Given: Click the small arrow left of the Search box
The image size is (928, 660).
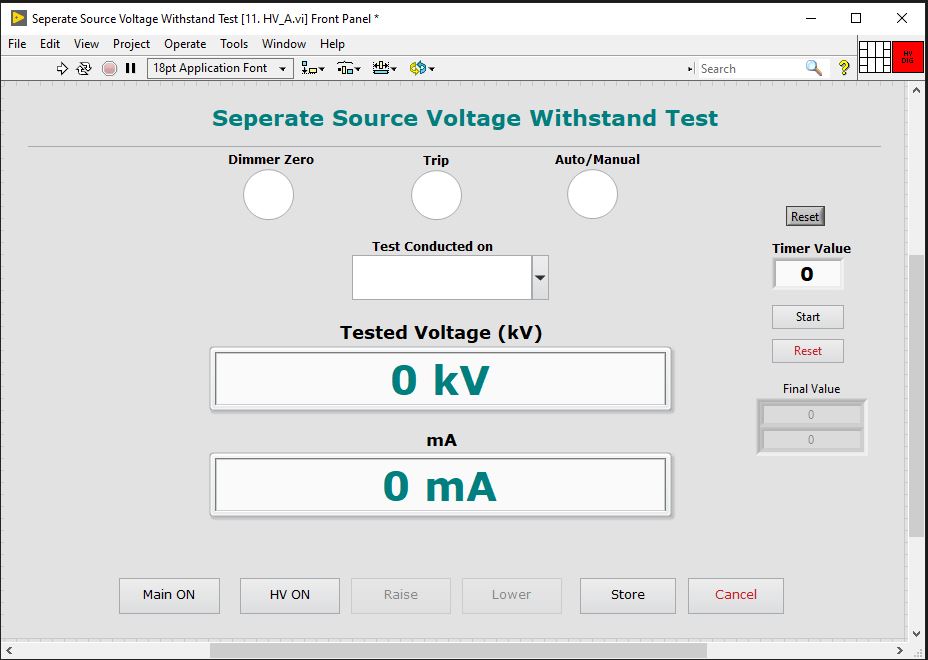Looking at the screenshot, I should (x=690, y=69).
